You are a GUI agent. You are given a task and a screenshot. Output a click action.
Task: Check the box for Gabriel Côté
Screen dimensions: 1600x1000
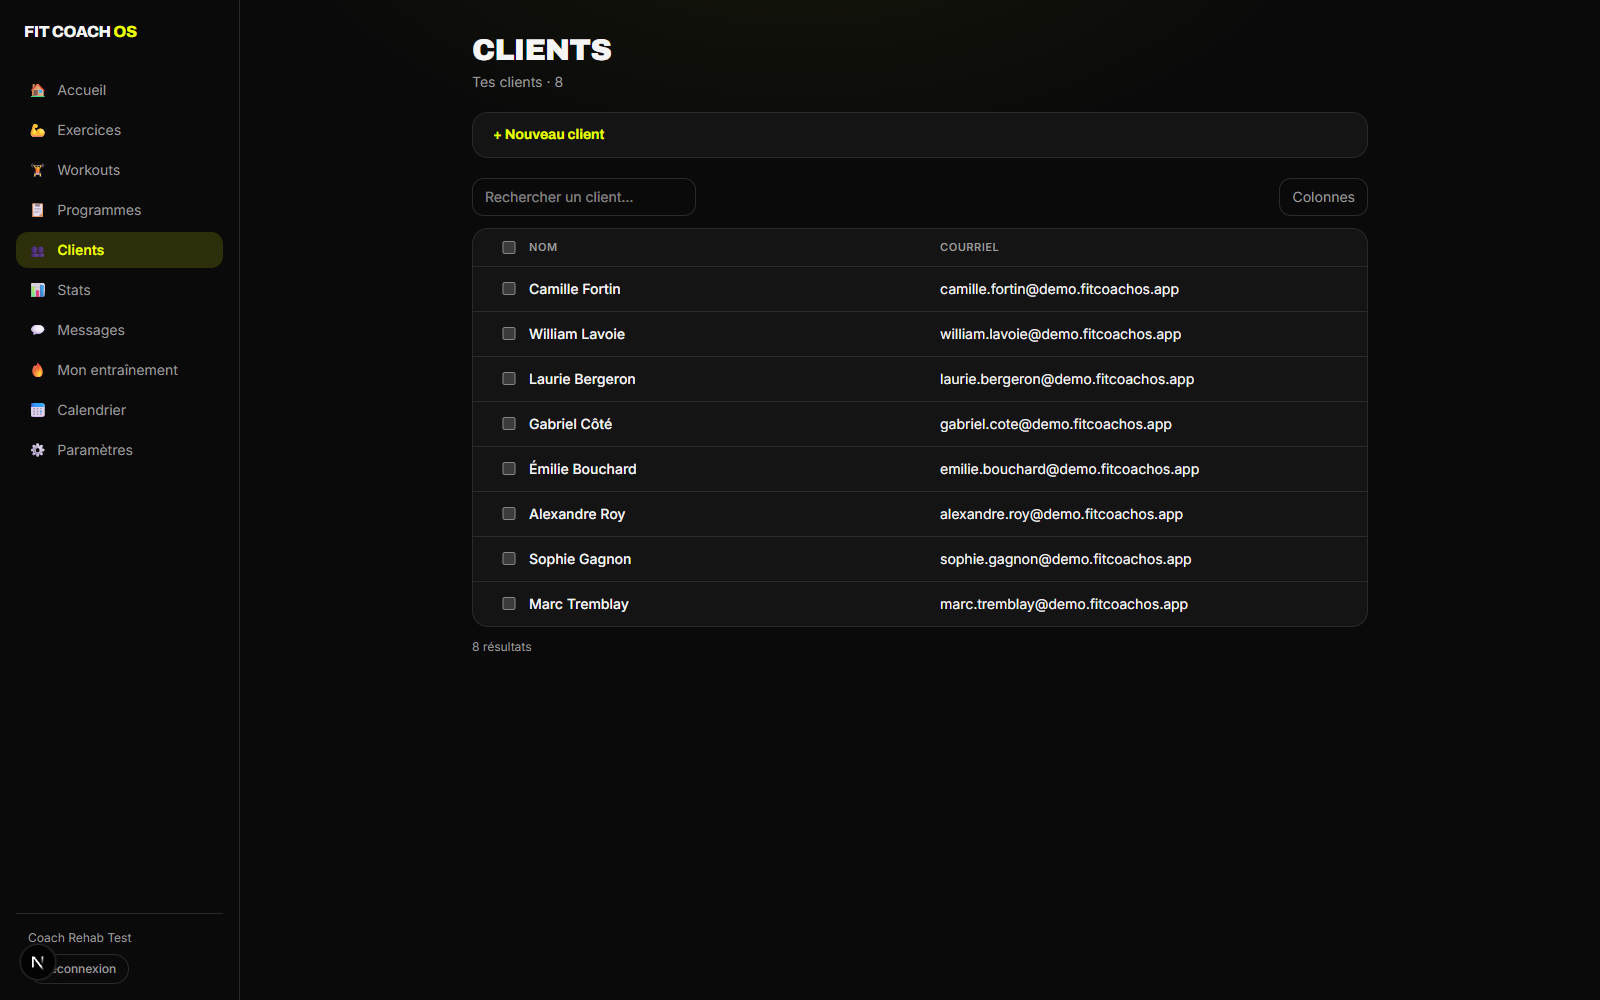[509, 424]
